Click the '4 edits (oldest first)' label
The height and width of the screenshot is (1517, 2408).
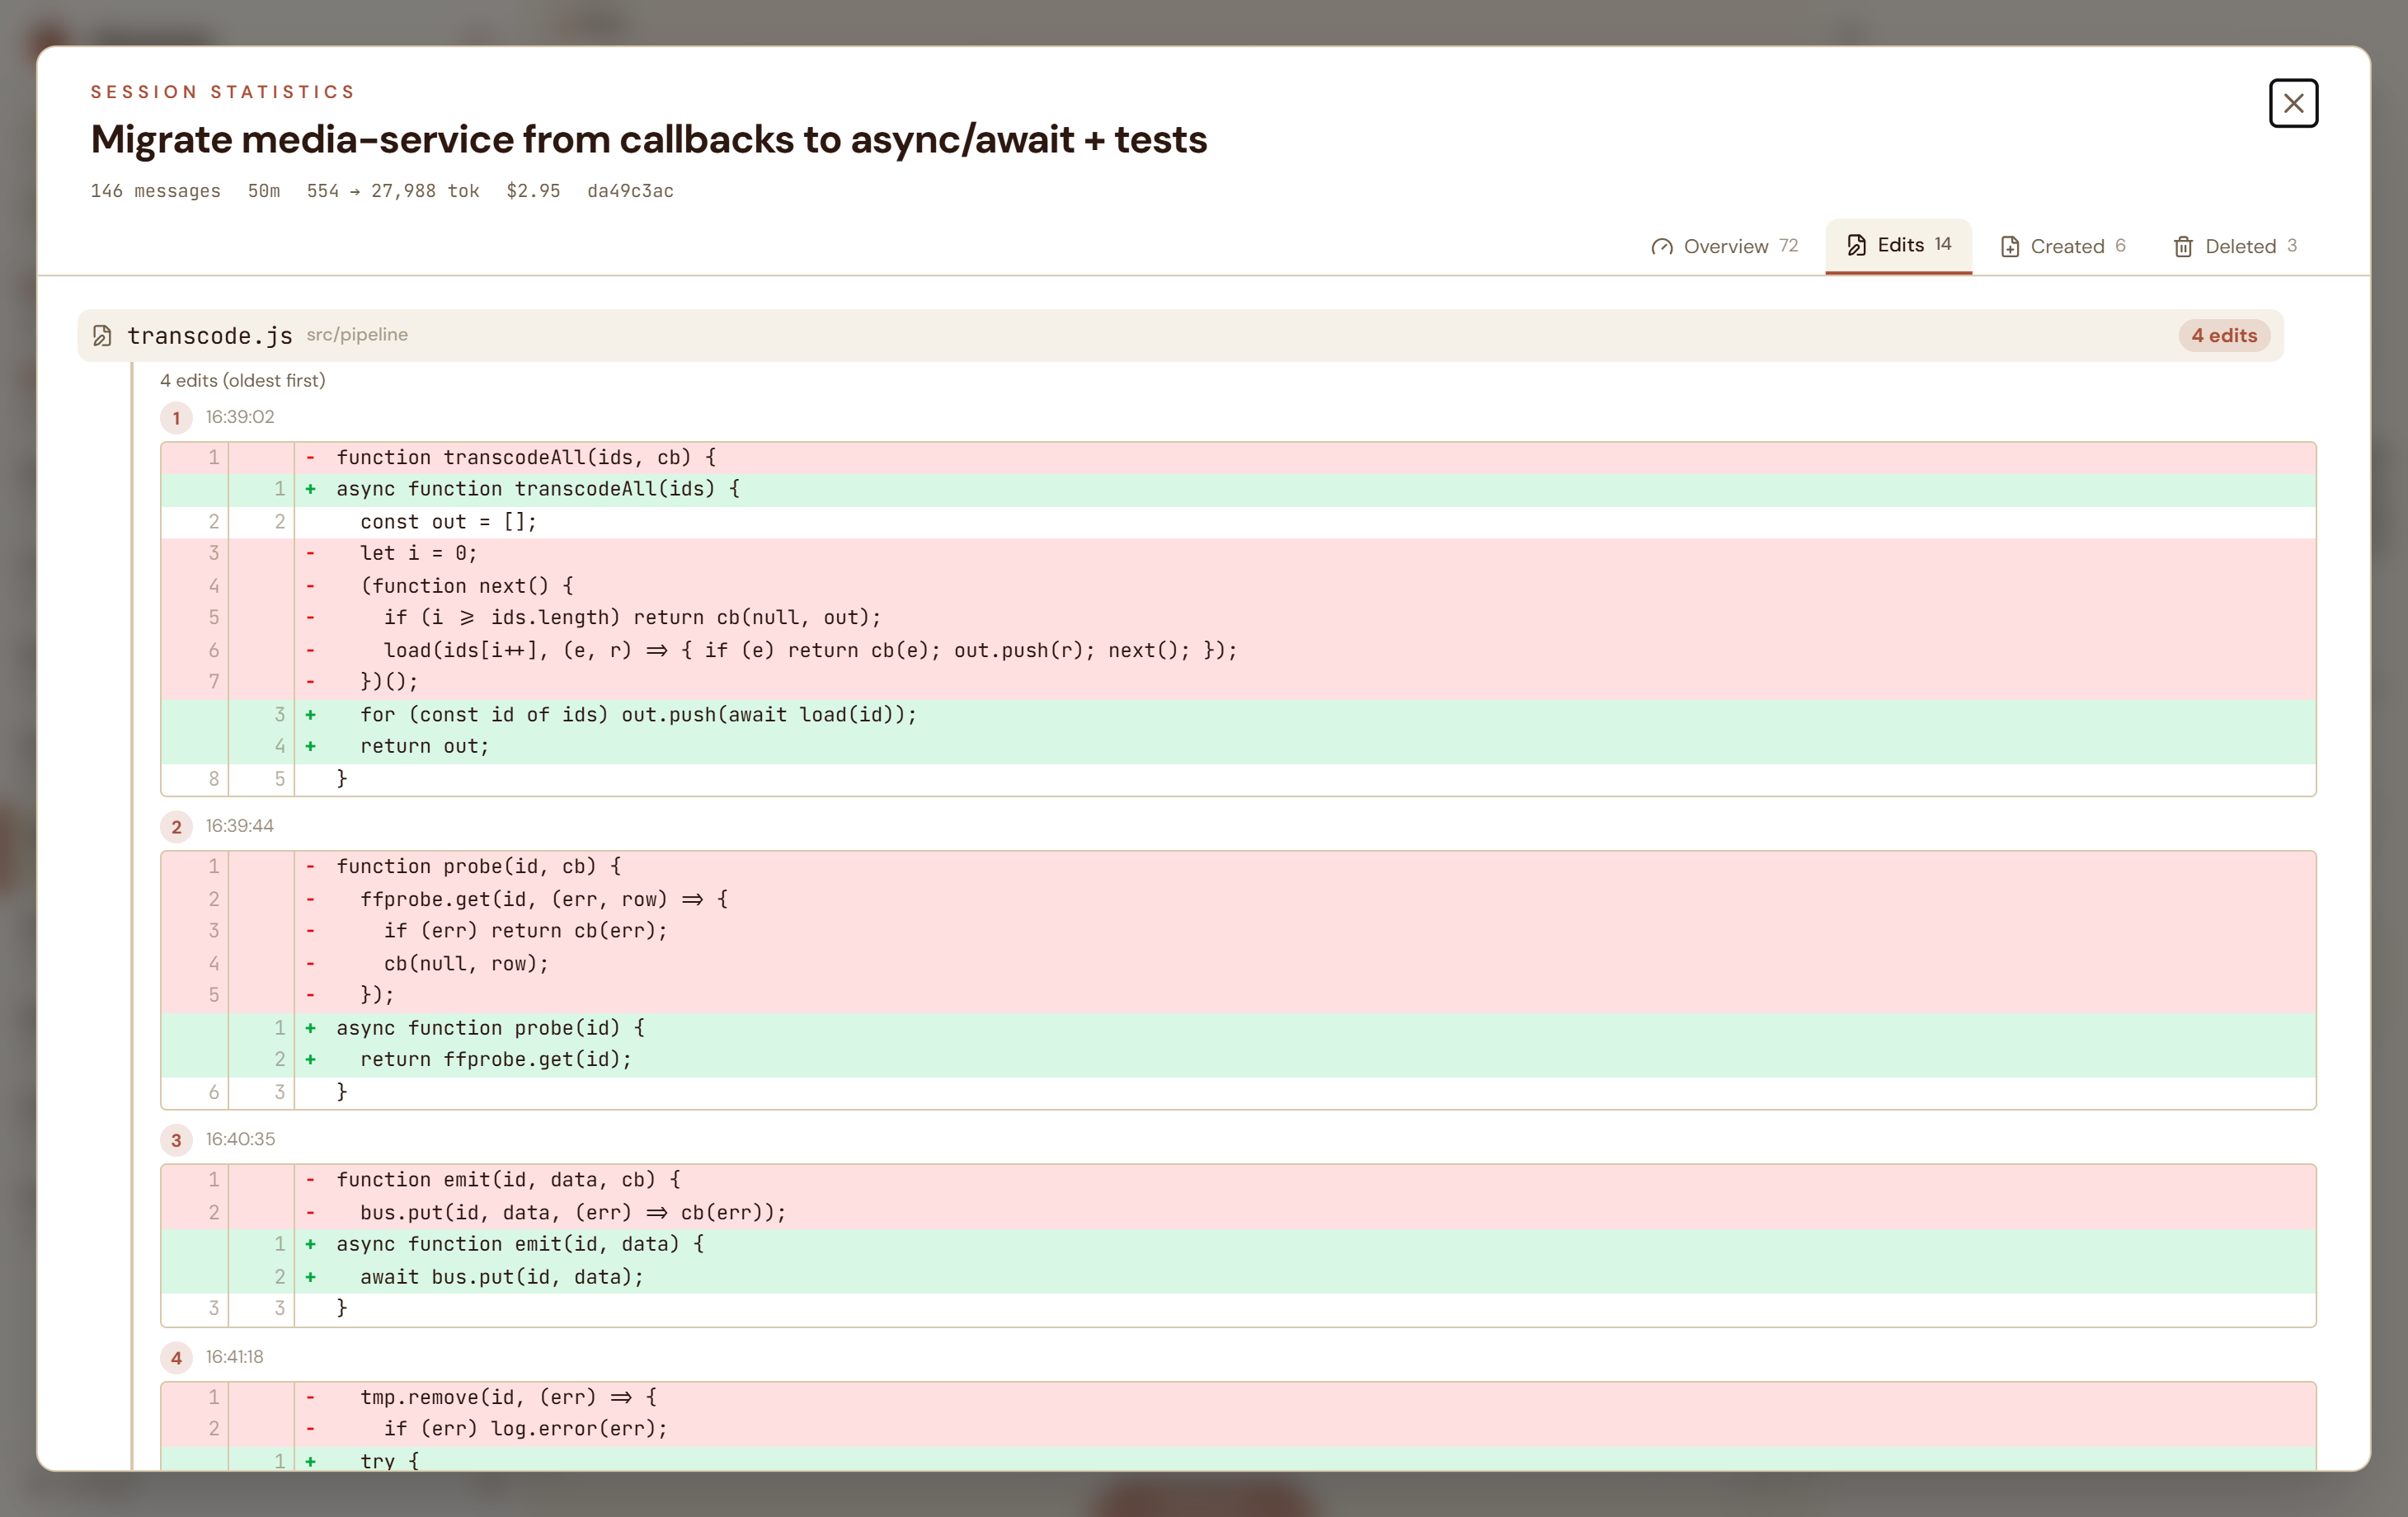(243, 380)
